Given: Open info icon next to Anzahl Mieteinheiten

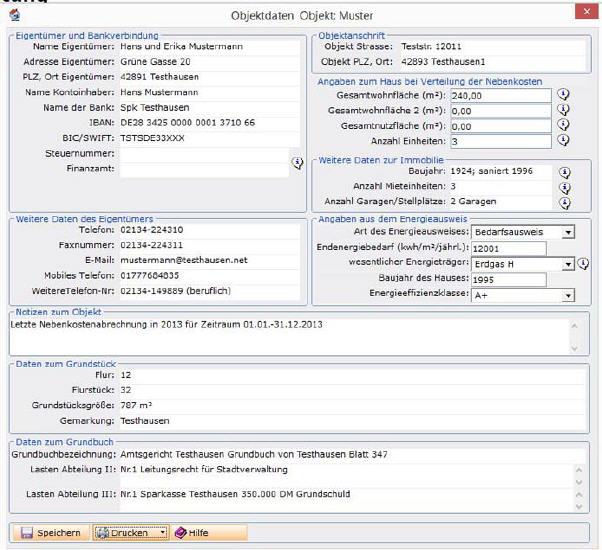Looking at the screenshot, I should (x=564, y=188).
